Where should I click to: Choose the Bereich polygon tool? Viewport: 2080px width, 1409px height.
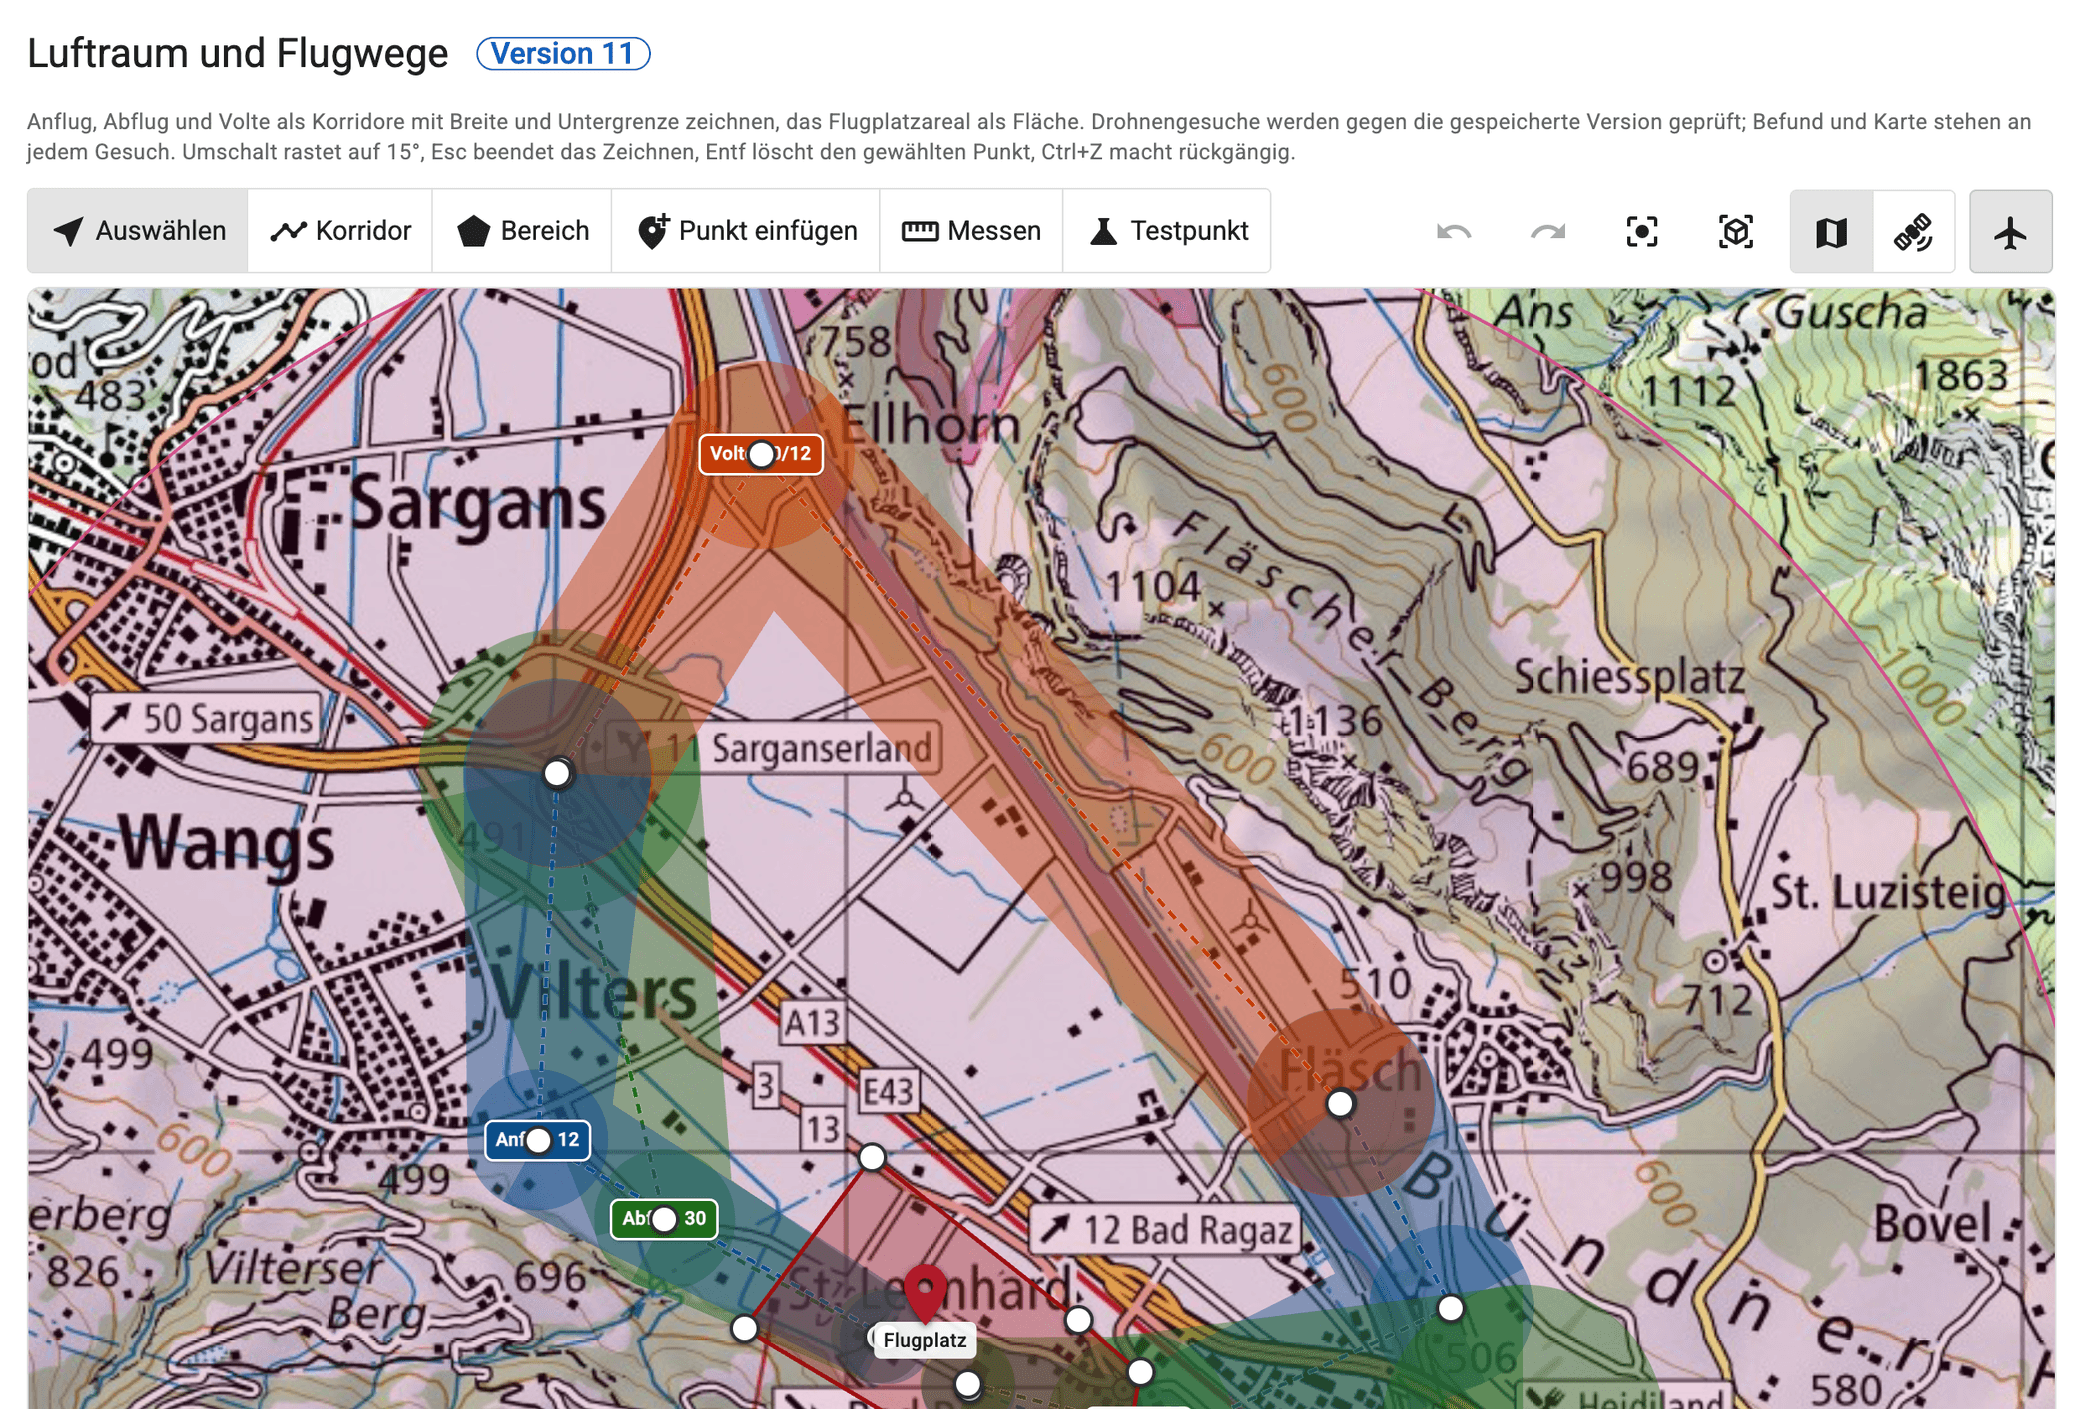point(522,231)
